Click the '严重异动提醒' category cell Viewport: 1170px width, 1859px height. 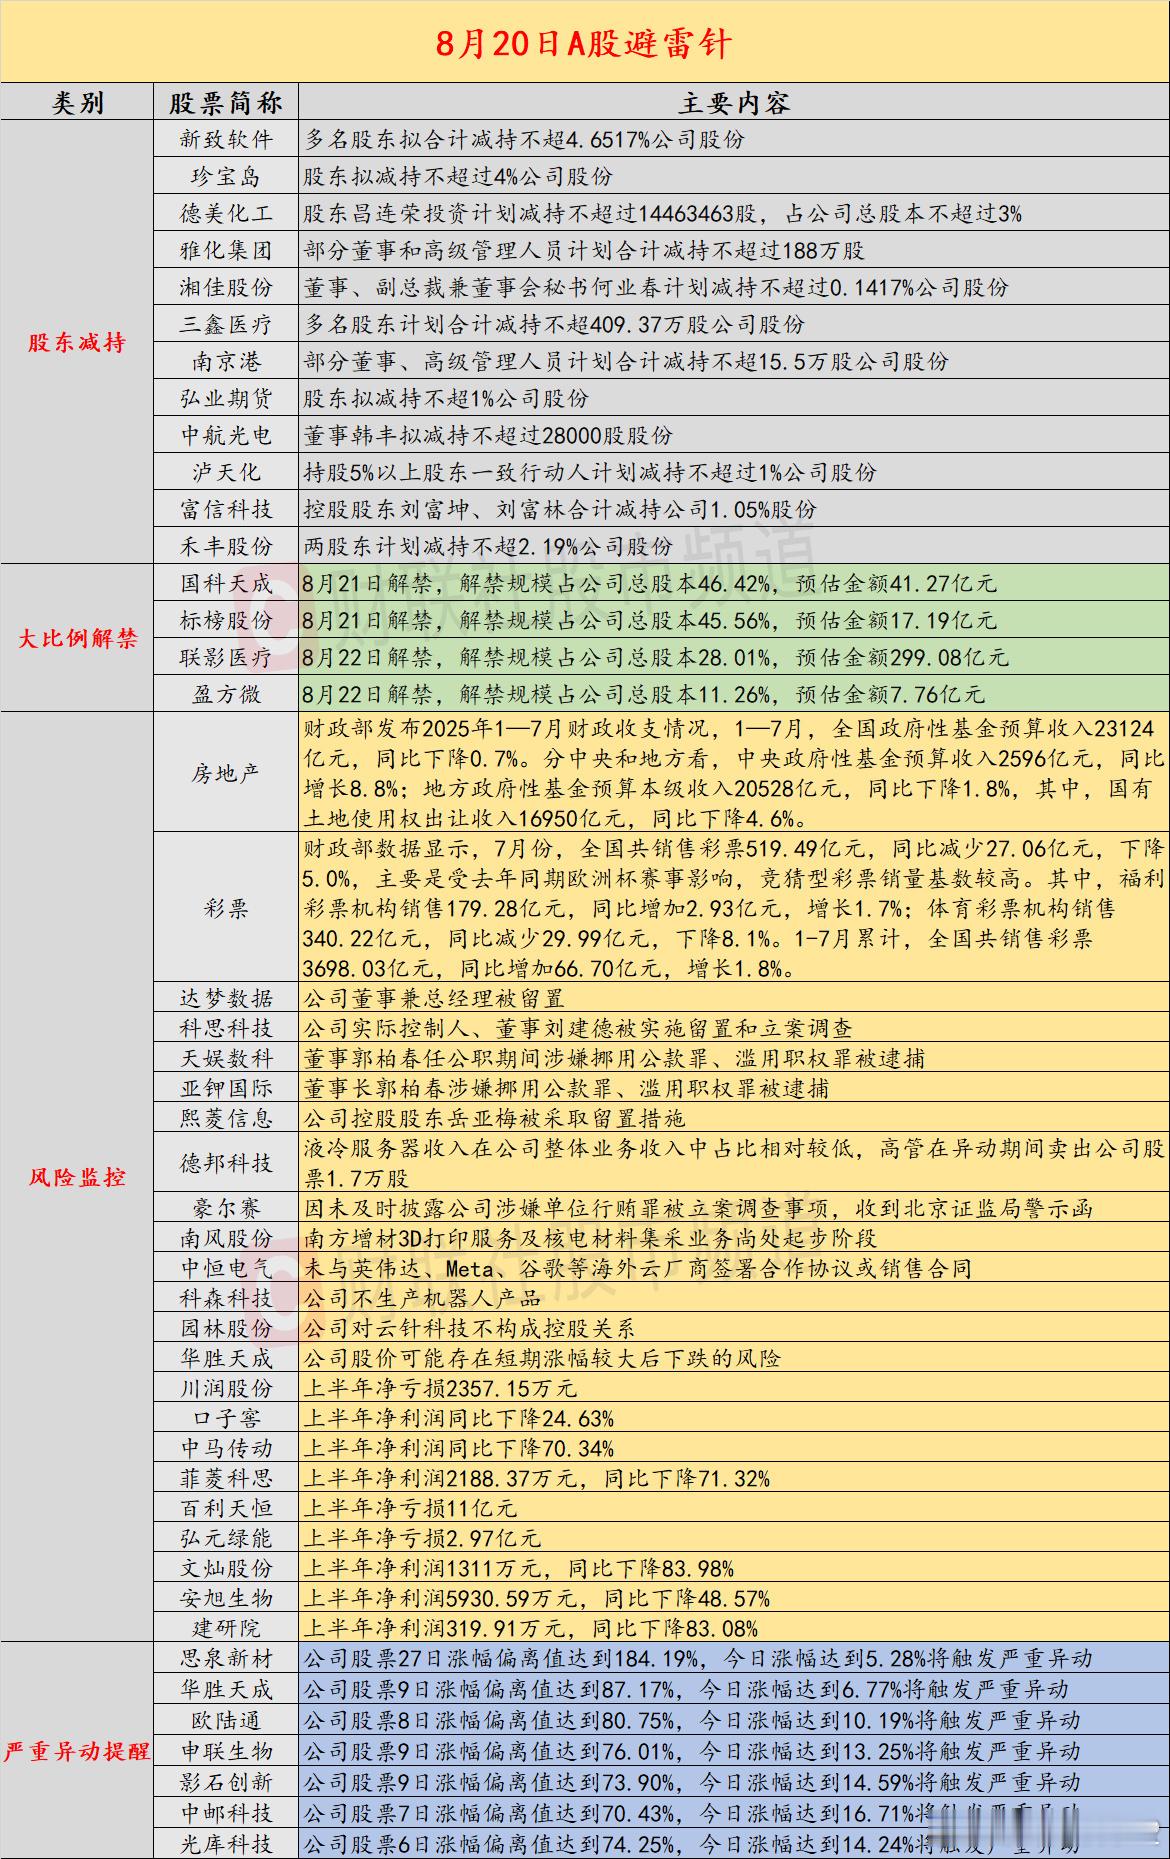click(x=77, y=1751)
